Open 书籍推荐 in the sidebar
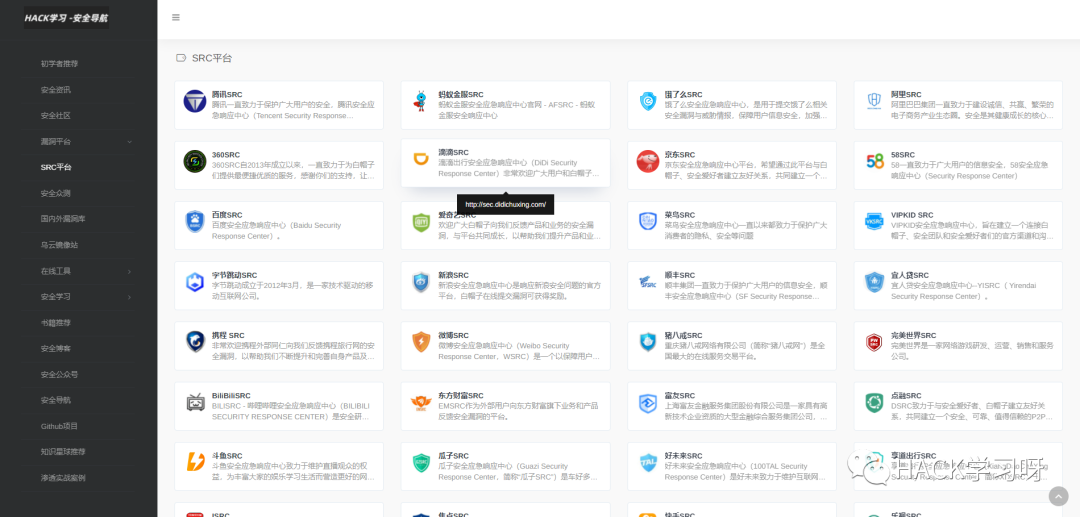This screenshot has width=1080, height=517. 56,322
